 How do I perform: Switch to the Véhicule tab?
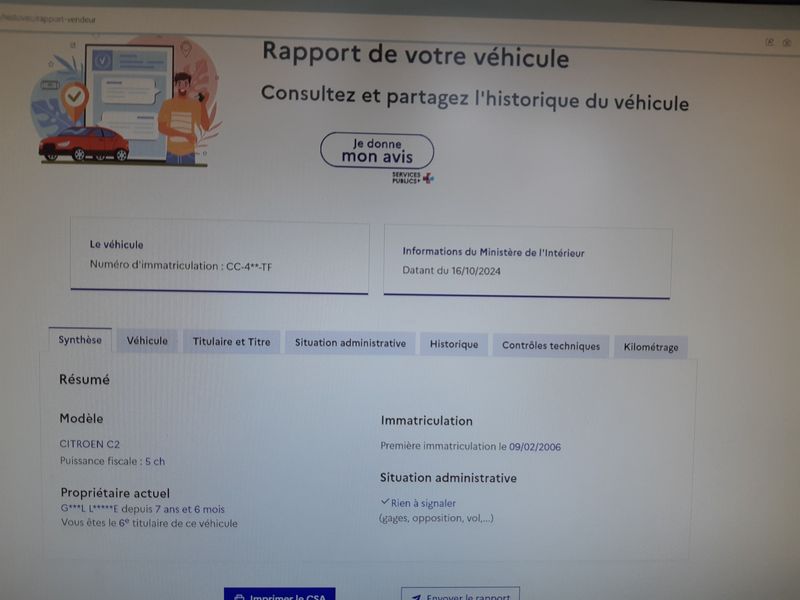click(147, 341)
